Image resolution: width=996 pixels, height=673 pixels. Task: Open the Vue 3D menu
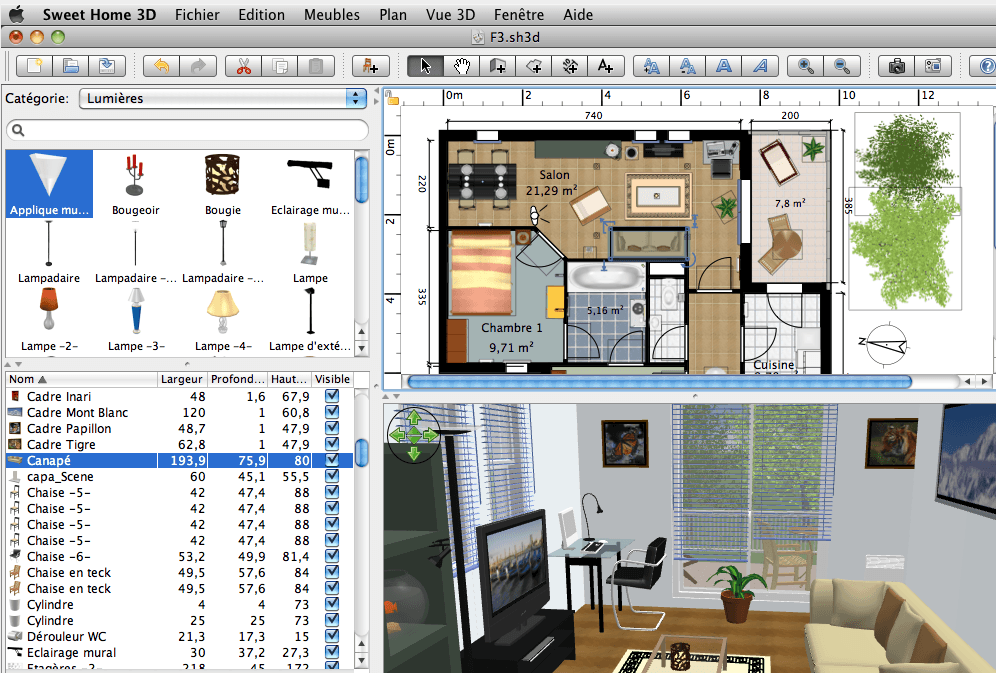coord(450,15)
